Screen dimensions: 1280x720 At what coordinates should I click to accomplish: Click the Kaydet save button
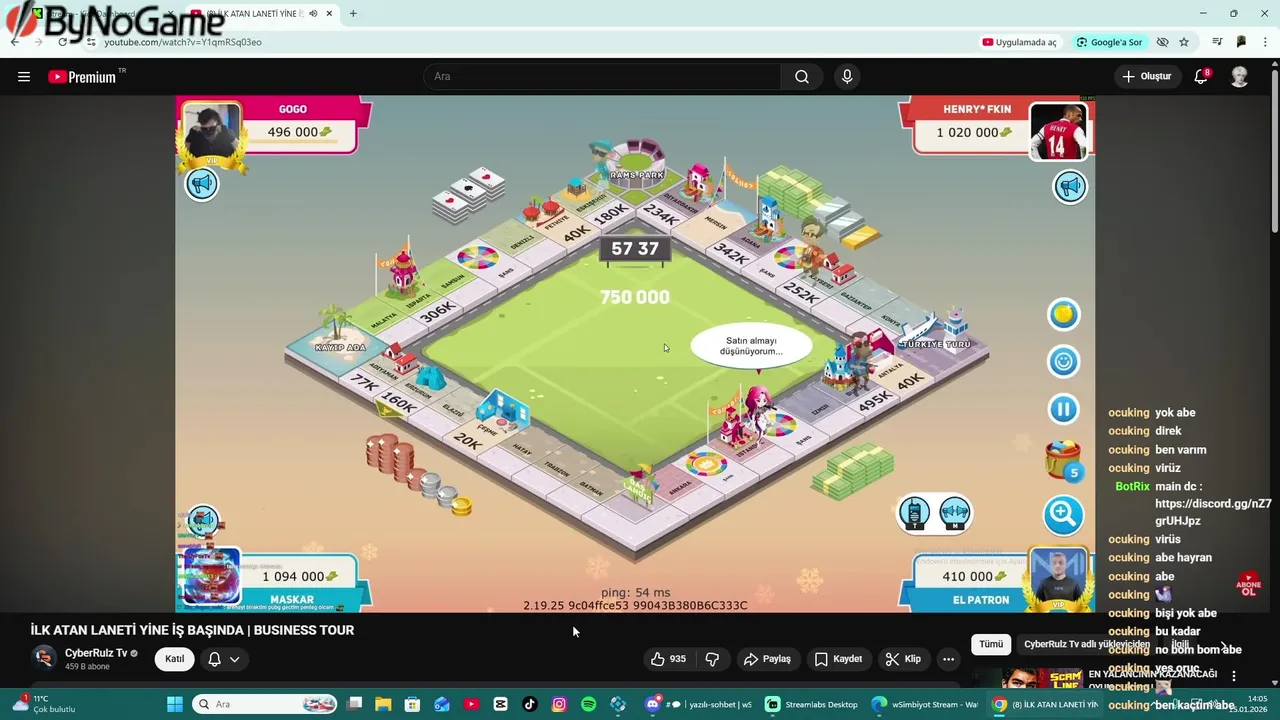tap(838, 659)
